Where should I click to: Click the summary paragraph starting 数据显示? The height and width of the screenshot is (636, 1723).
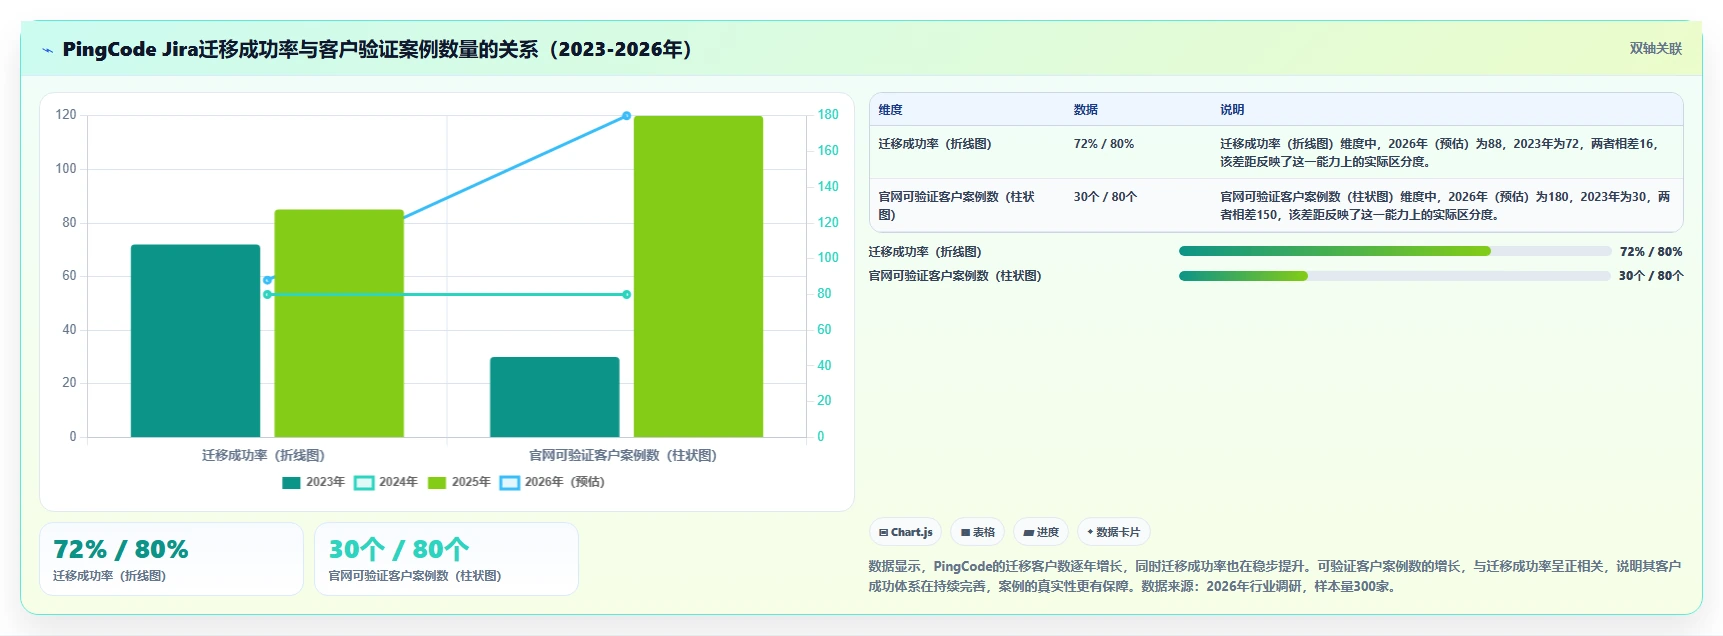point(1275,576)
